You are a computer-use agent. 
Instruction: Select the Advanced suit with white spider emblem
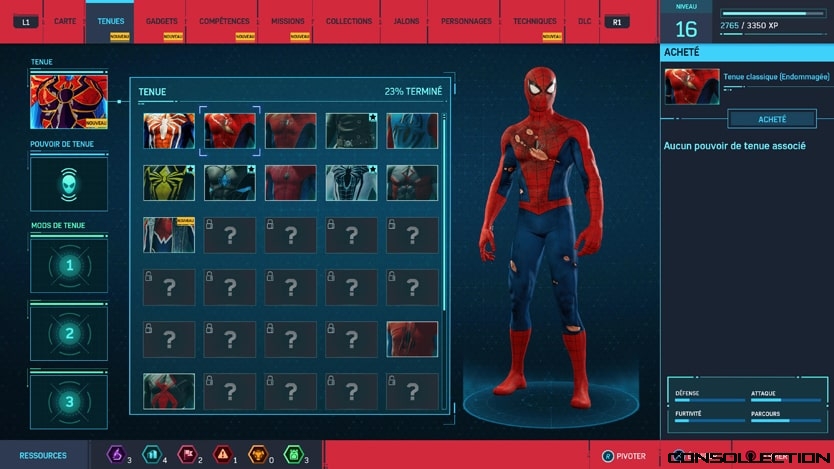[x=169, y=131]
